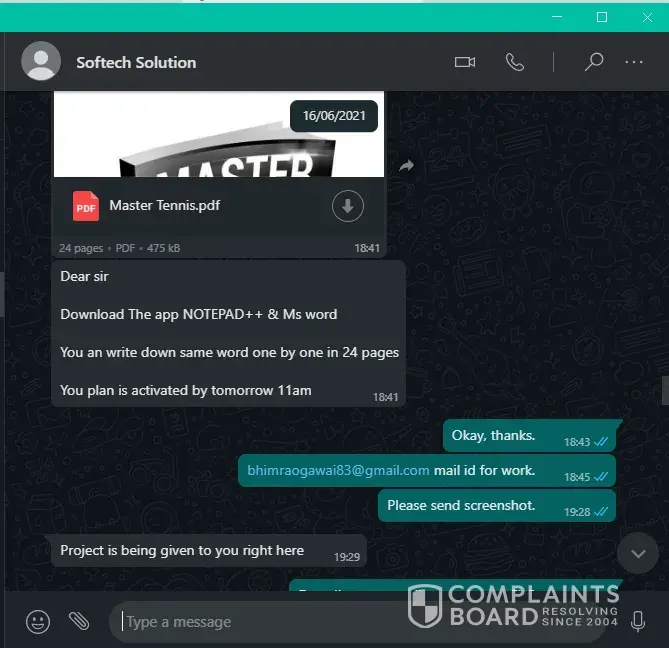The width and height of the screenshot is (669, 648).
Task: Open Softech Solution contact info
Action: (x=136, y=63)
